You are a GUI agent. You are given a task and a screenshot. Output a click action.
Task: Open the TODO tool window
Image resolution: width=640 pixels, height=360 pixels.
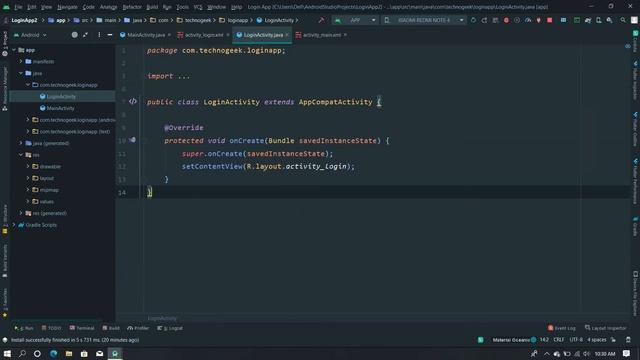click(51, 328)
